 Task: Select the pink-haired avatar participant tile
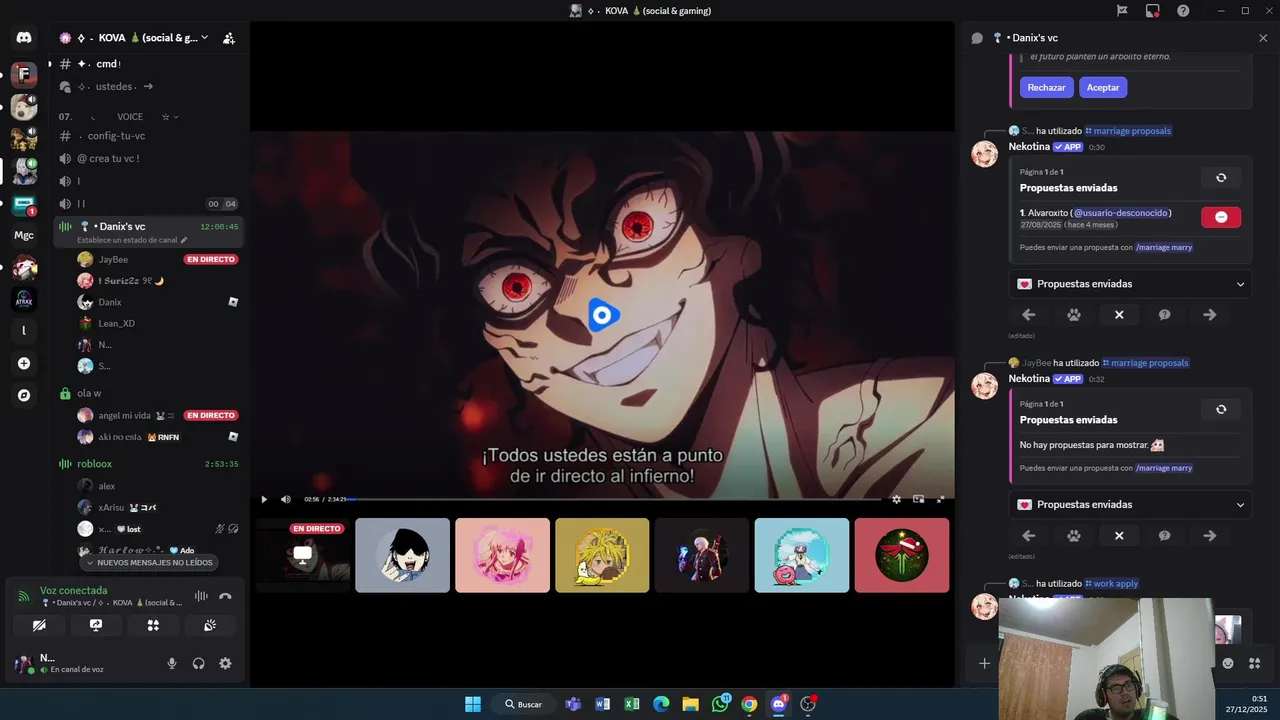coord(502,555)
